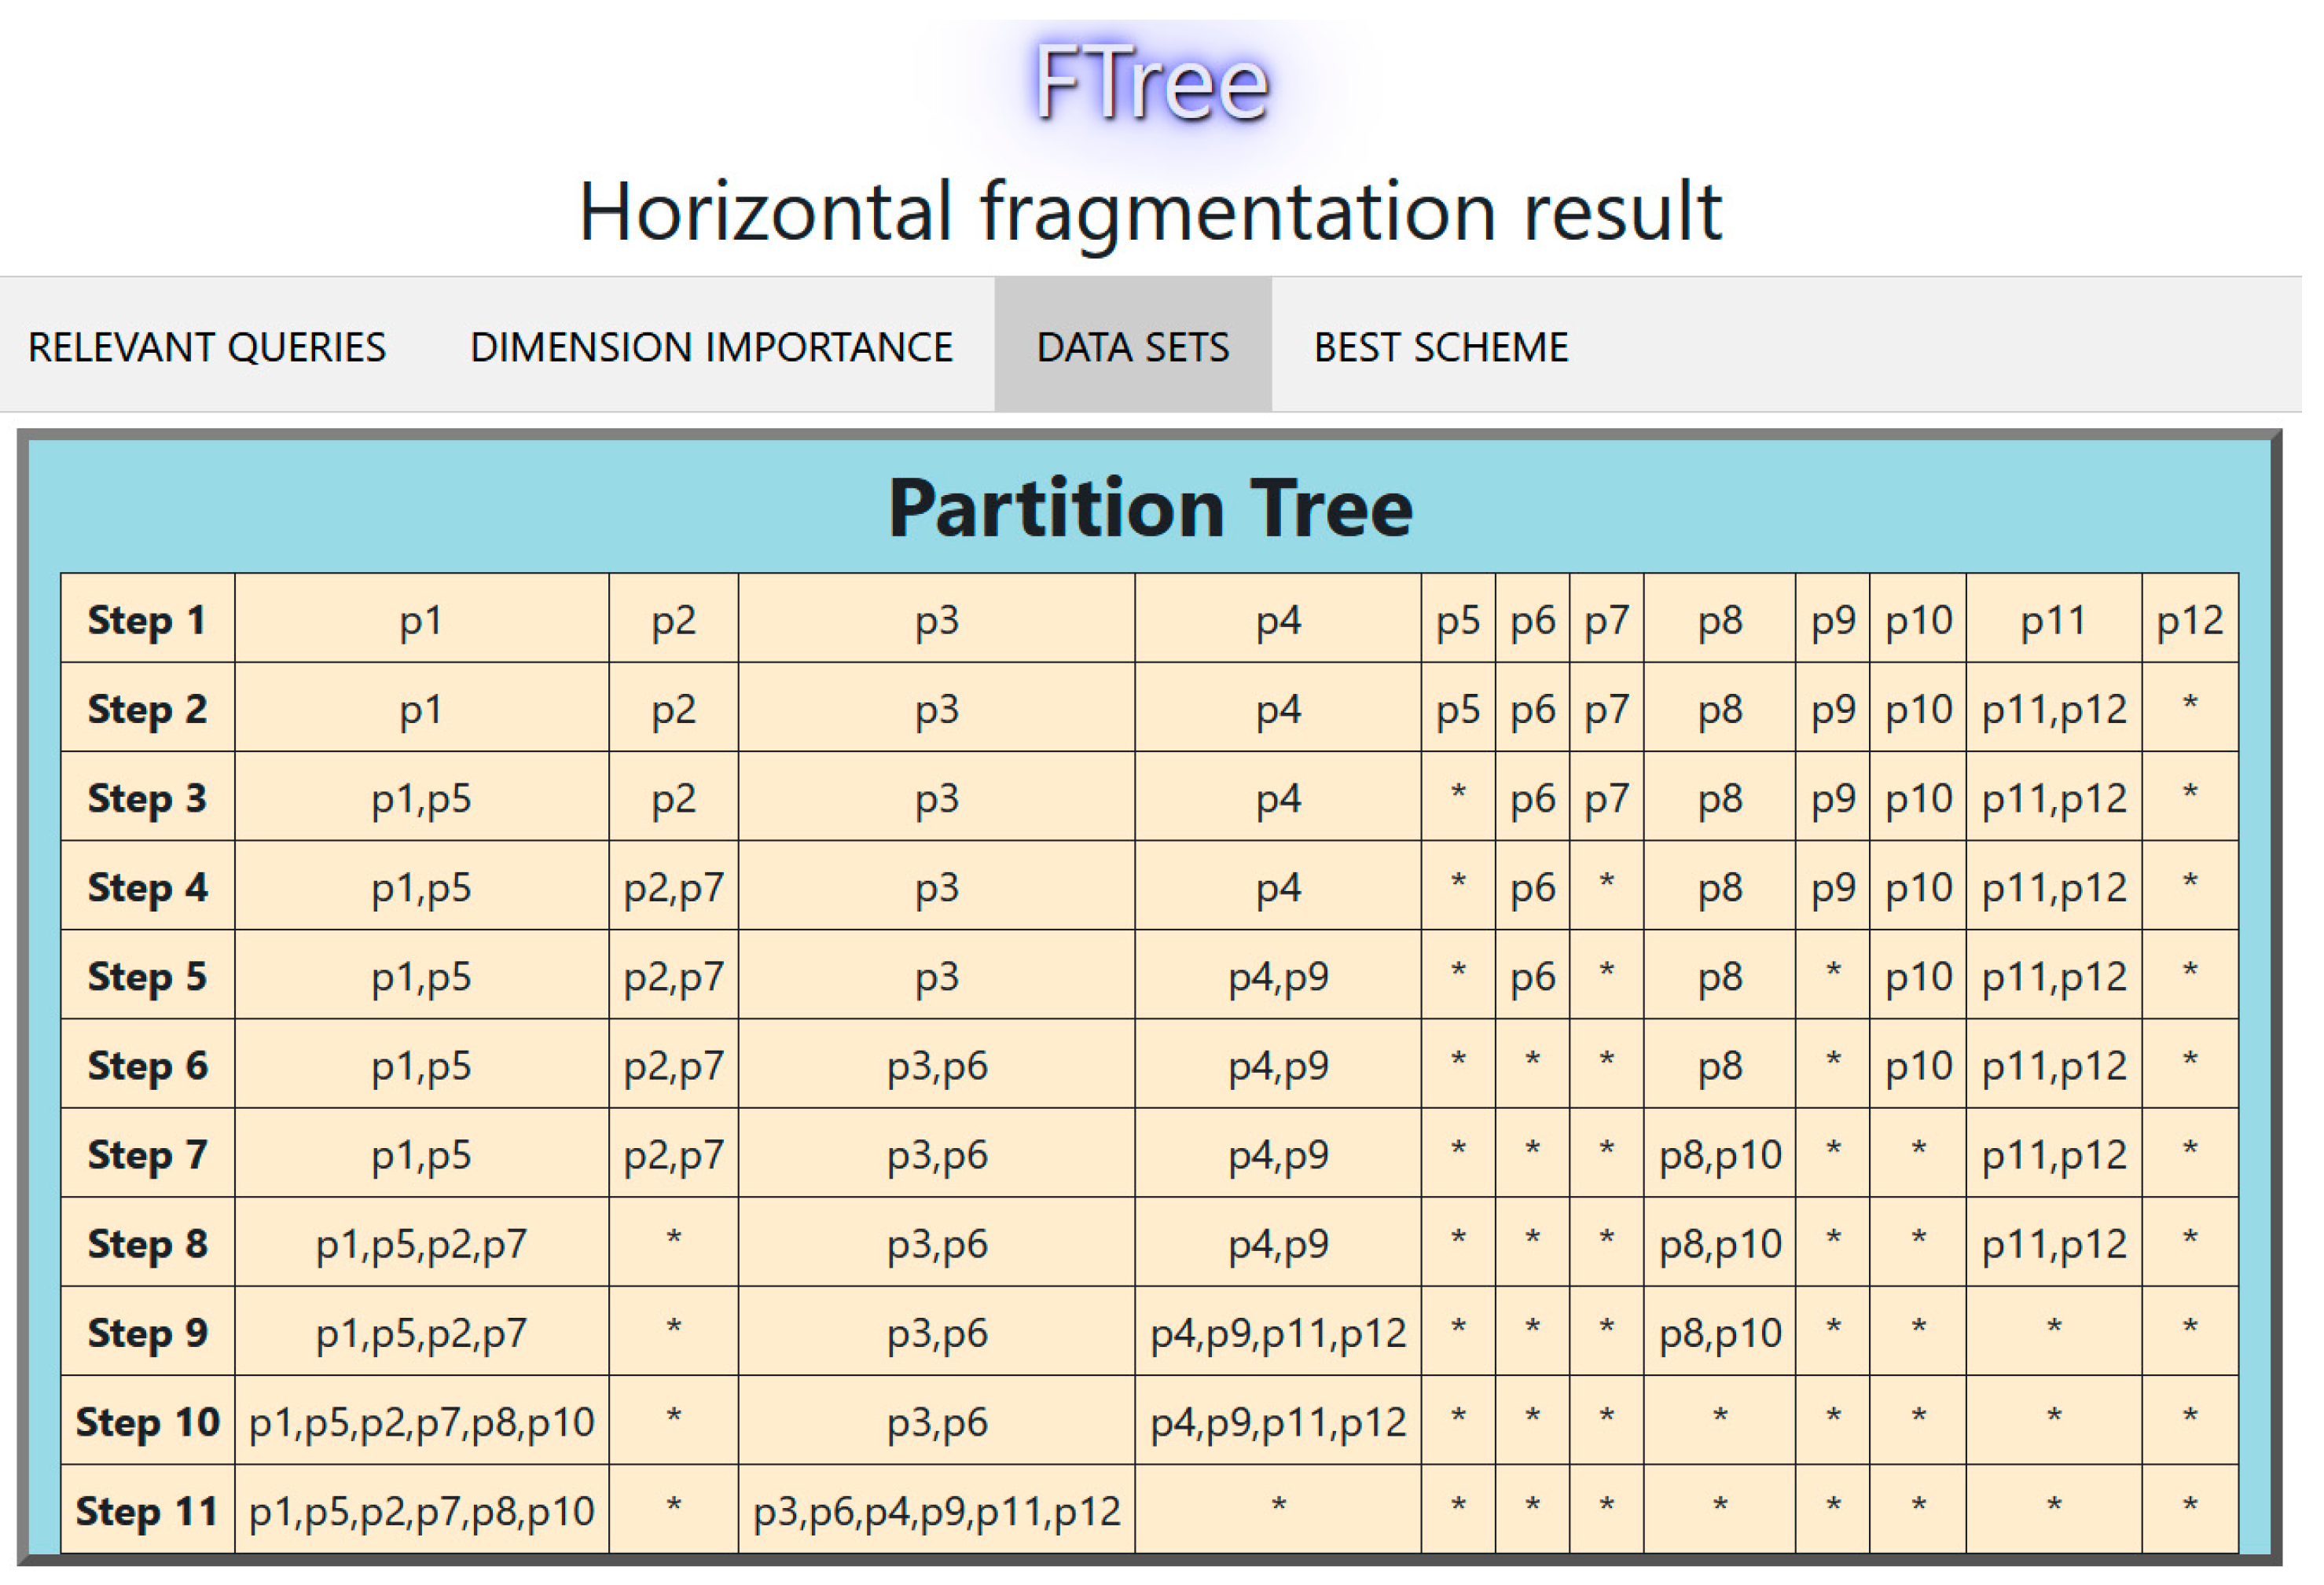
Task: Select the Step 1 row header
Action: pos(147,621)
